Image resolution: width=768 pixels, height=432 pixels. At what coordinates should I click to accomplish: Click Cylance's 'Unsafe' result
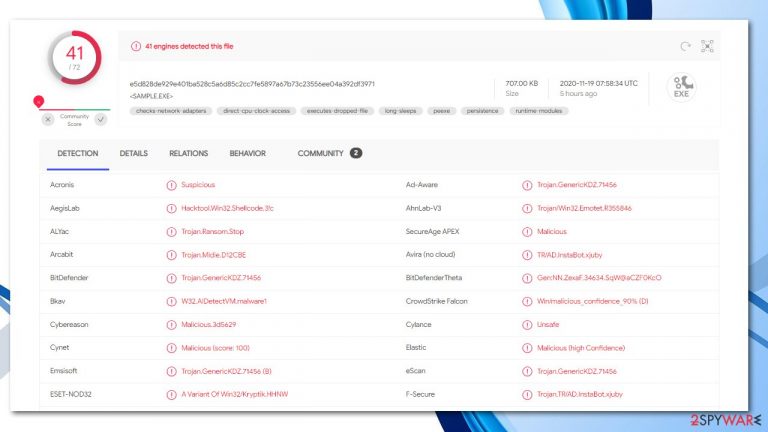548,324
